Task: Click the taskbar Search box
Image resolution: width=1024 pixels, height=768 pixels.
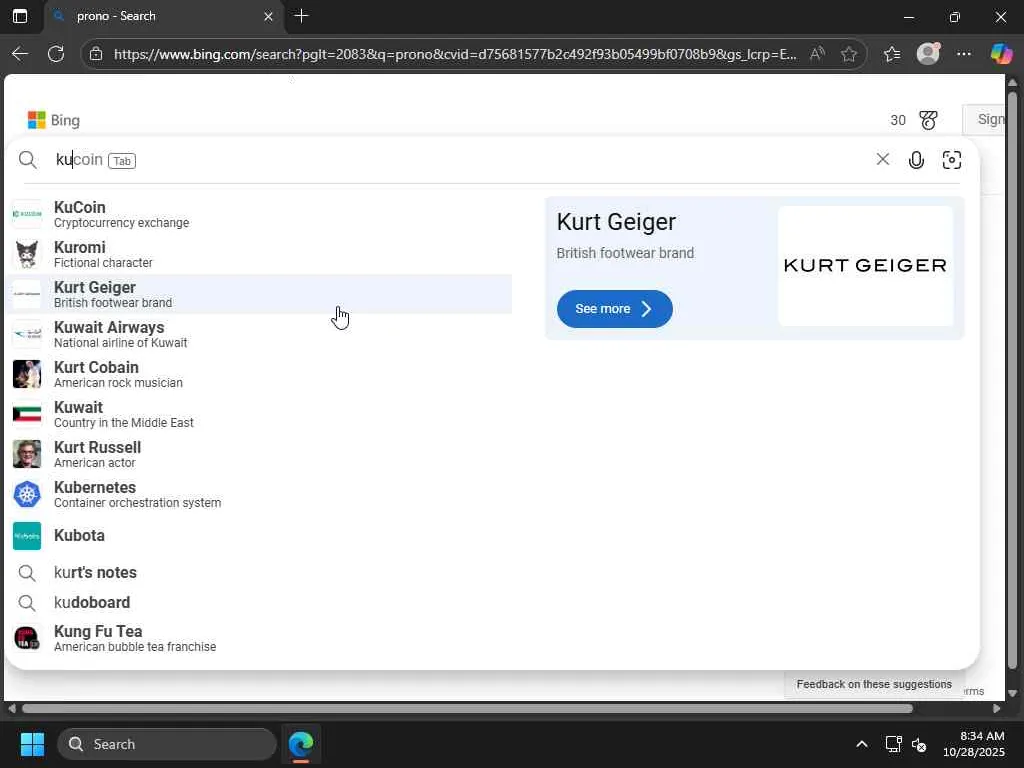Action: coord(167,744)
